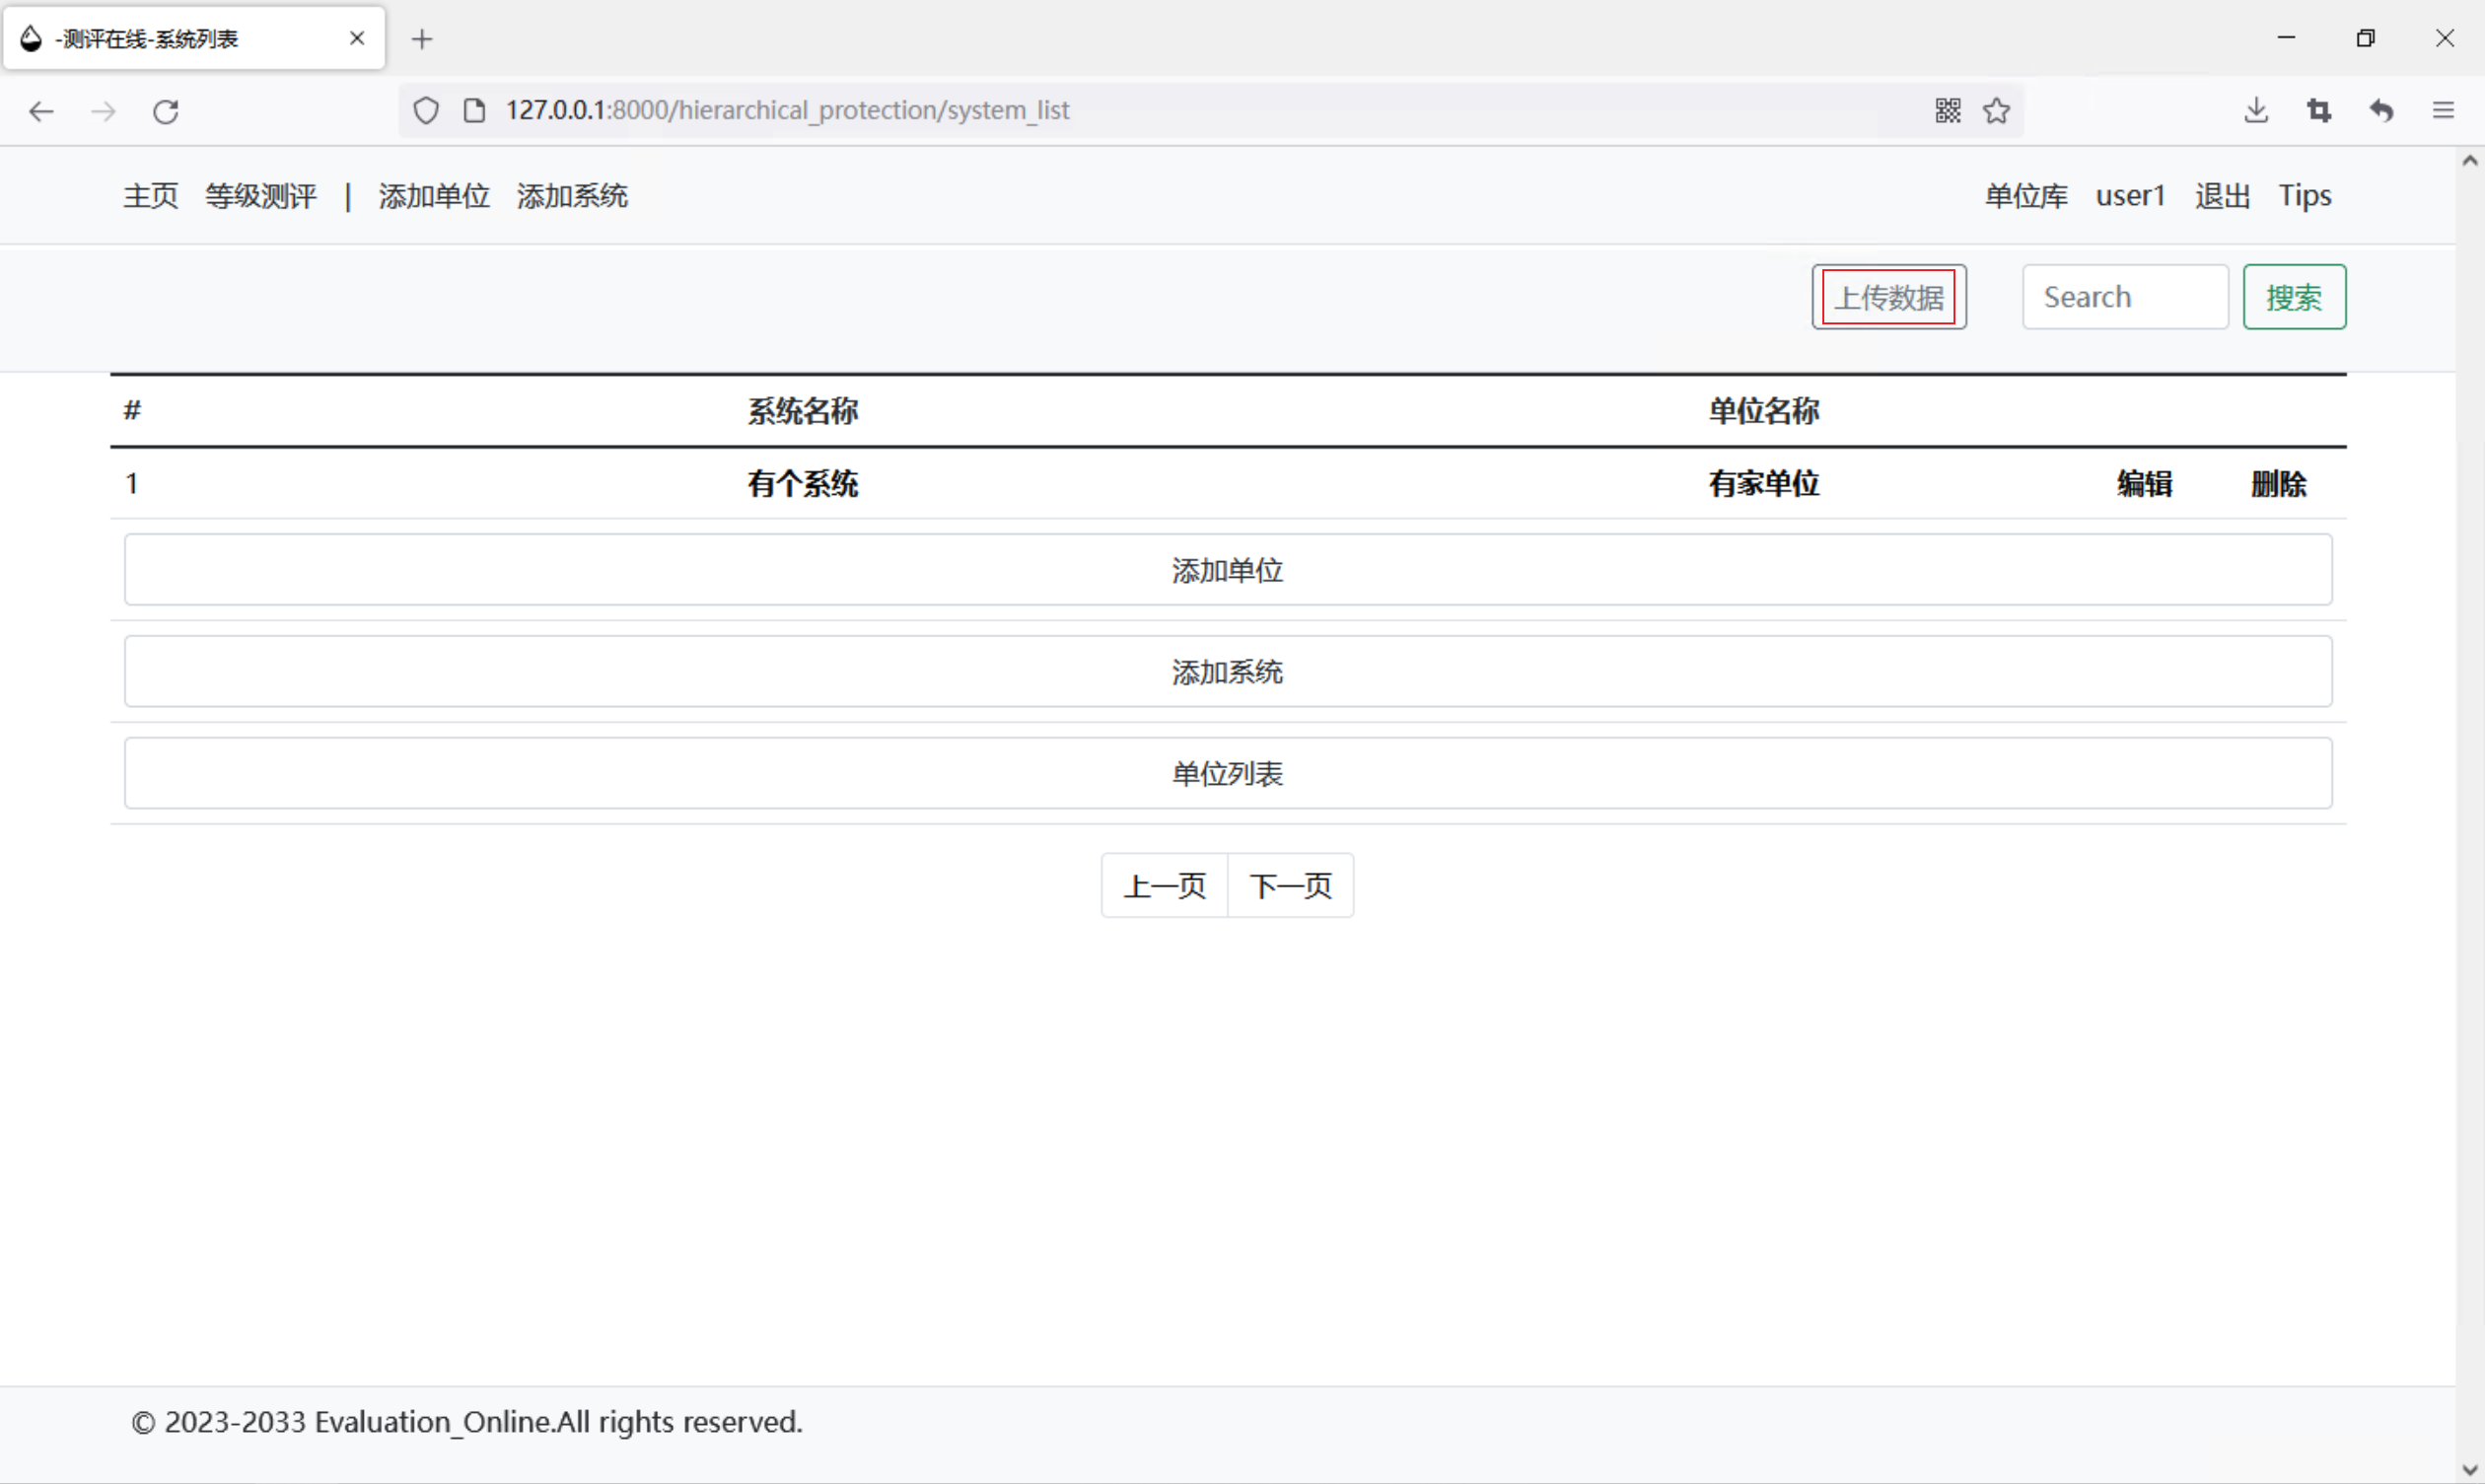Click the green 搜索 button
The image size is (2485, 1484).
[2294, 297]
